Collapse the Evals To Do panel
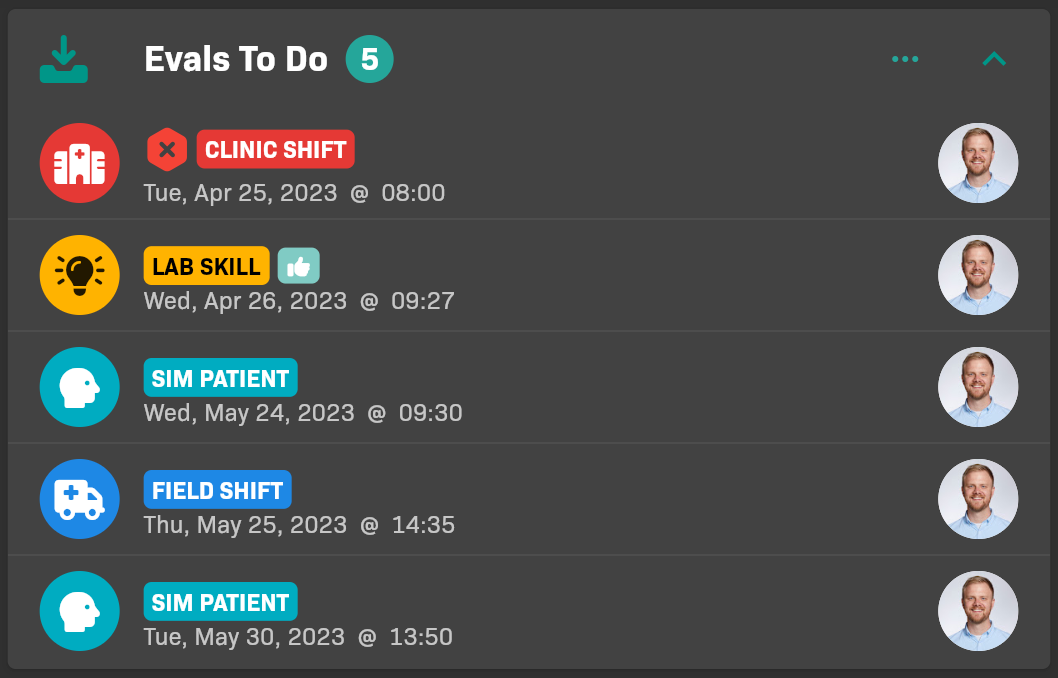This screenshot has width=1058, height=678. point(994,60)
